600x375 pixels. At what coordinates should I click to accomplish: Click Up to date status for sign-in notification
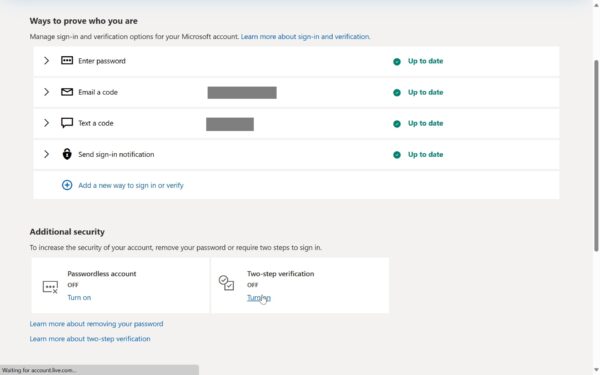pos(426,155)
